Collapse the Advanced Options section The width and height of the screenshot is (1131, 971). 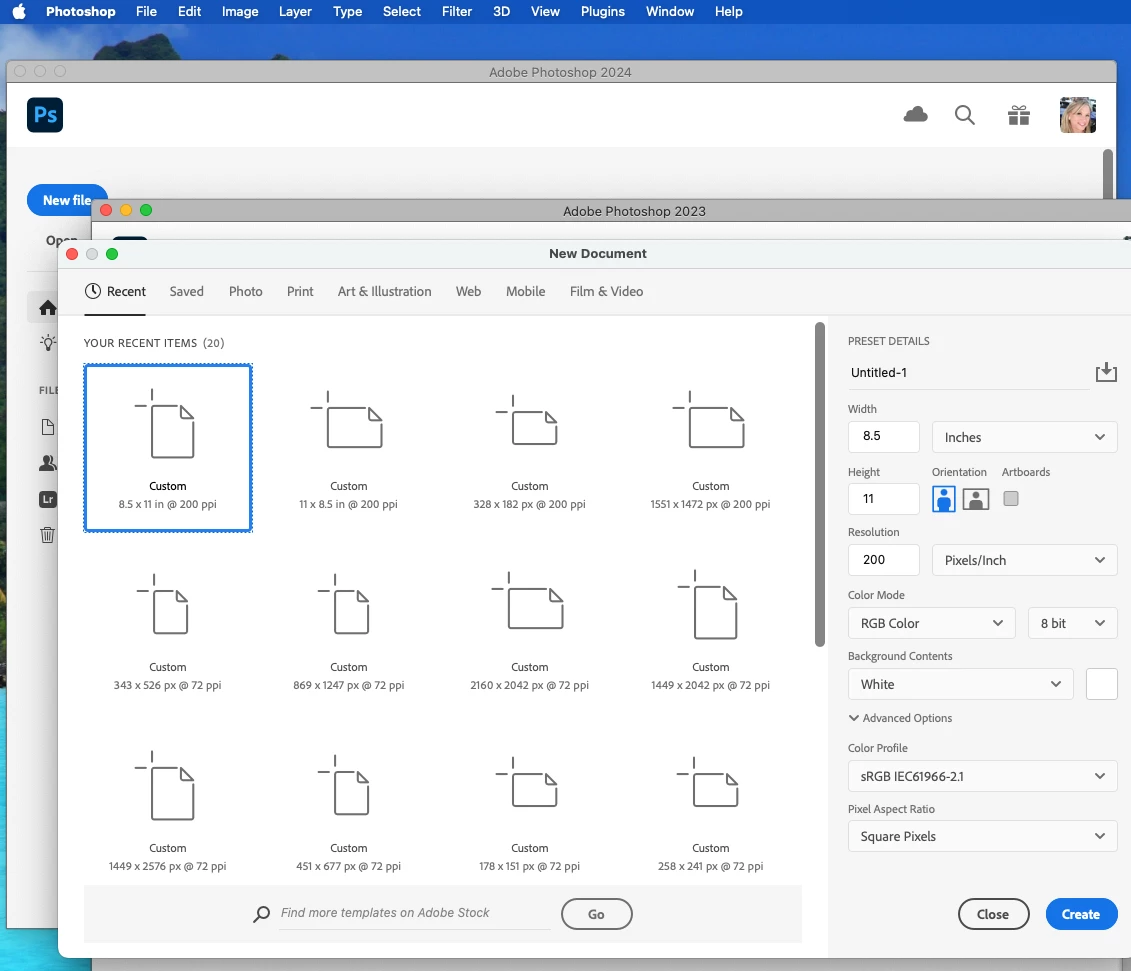point(900,718)
